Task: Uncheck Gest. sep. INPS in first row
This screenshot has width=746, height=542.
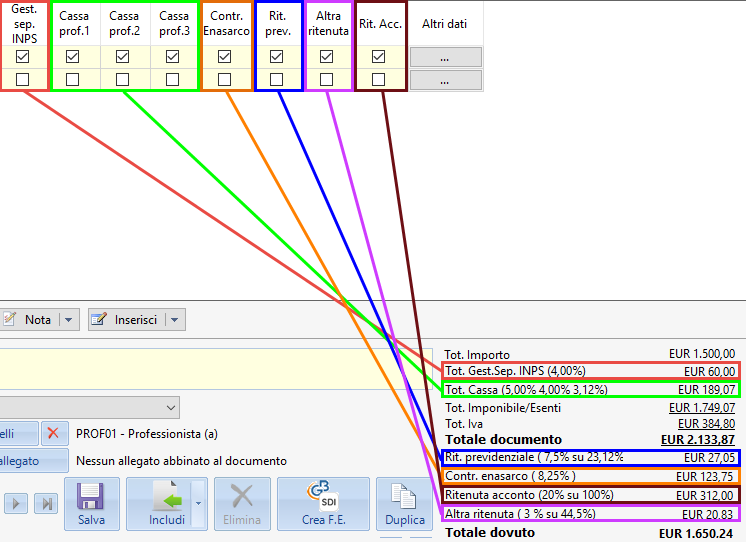Action: (22, 57)
